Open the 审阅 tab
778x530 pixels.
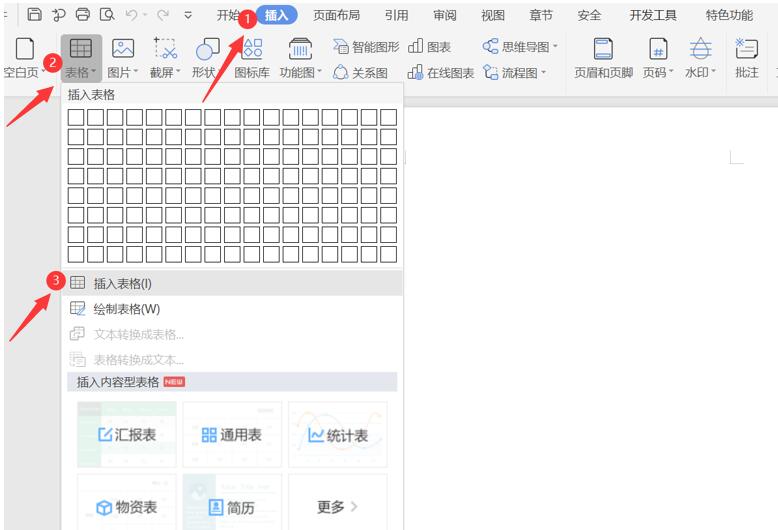pyautogui.click(x=444, y=15)
